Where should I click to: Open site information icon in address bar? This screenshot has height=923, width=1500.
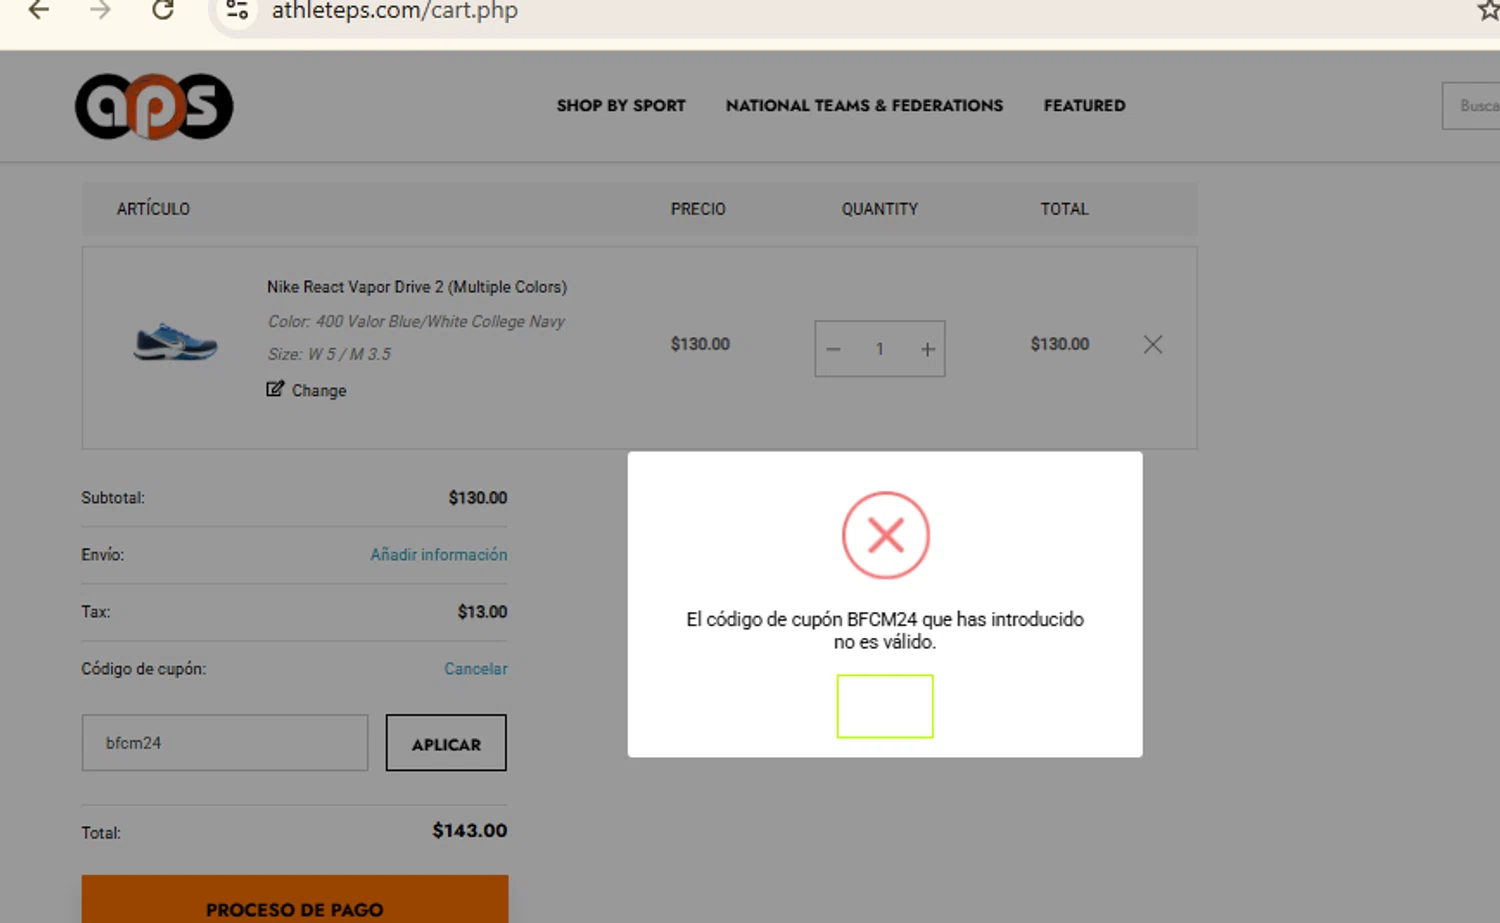coord(237,11)
